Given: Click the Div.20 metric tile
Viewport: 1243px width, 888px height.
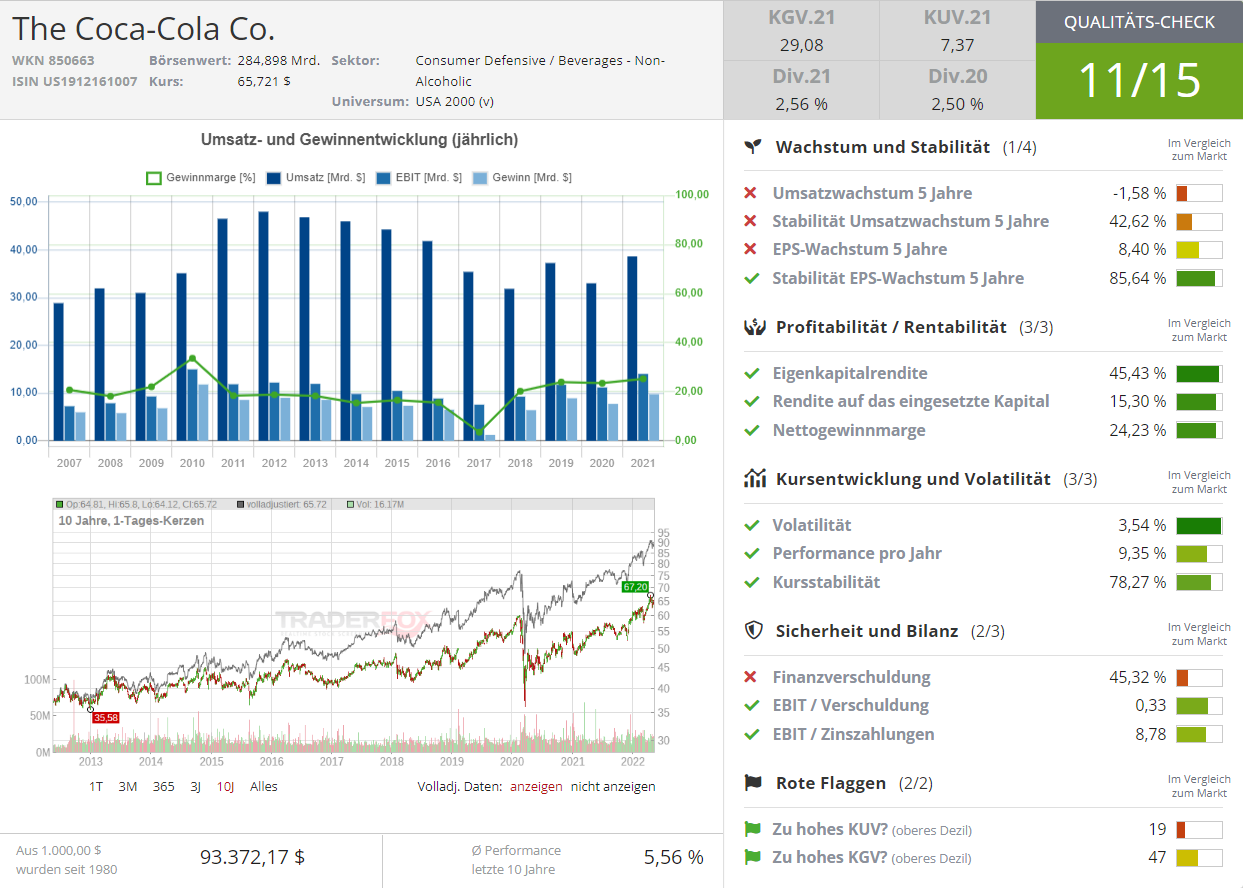Looking at the screenshot, I should [x=958, y=90].
